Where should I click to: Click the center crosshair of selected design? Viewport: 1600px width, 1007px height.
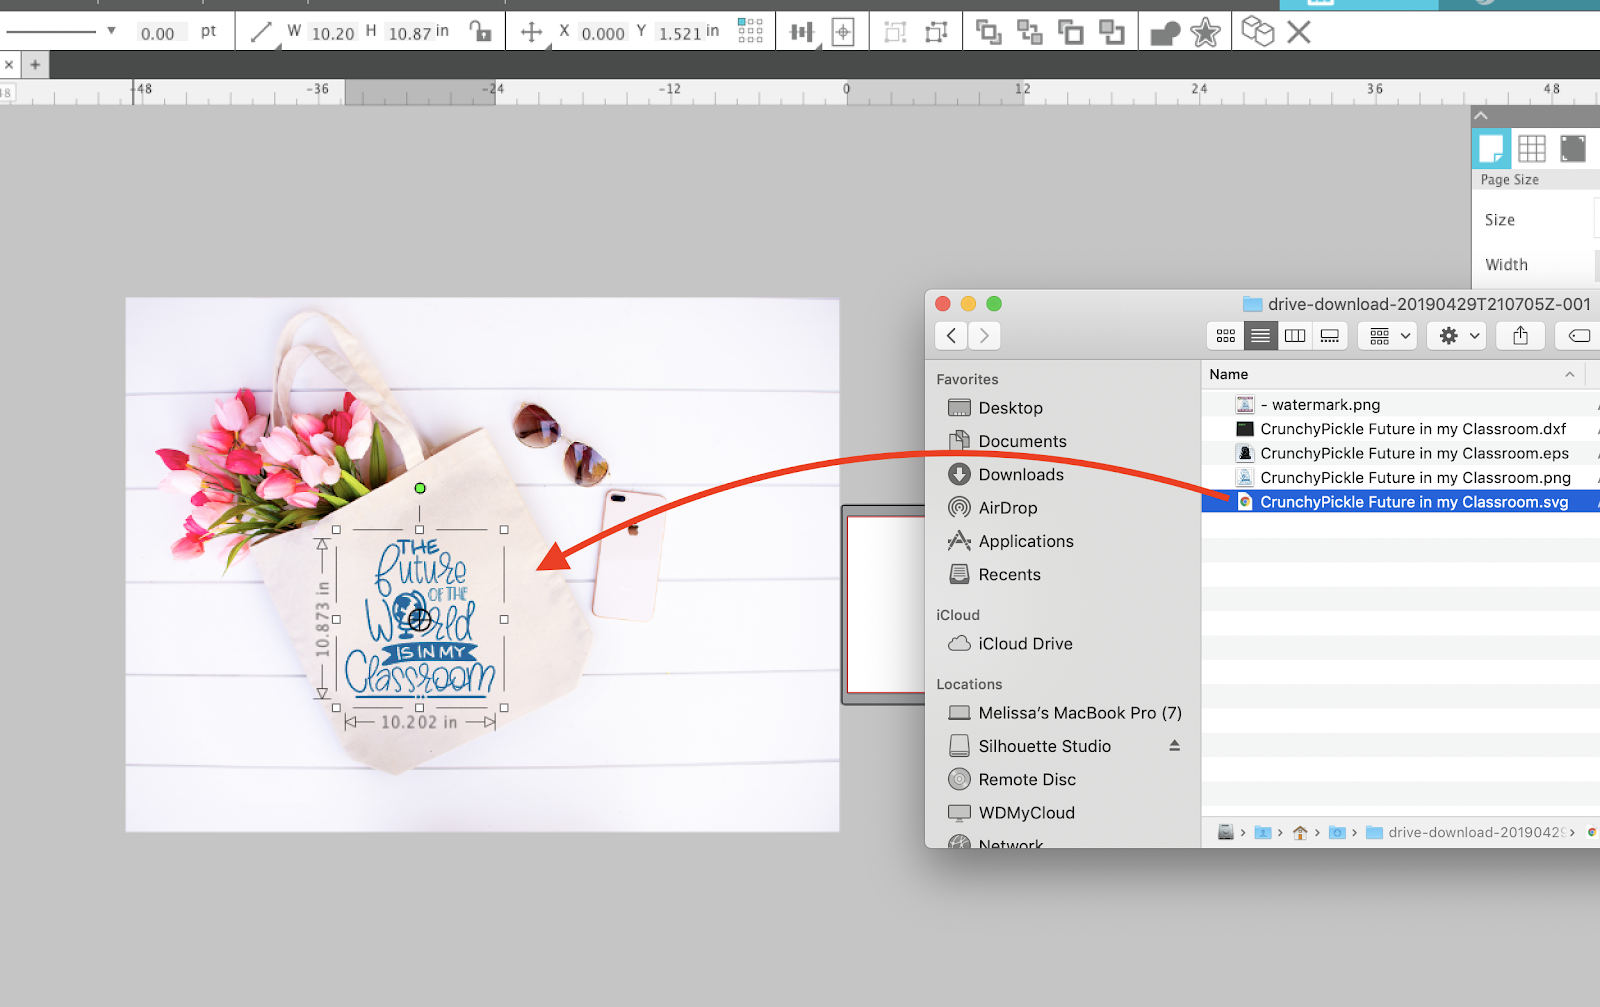(420, 619)
